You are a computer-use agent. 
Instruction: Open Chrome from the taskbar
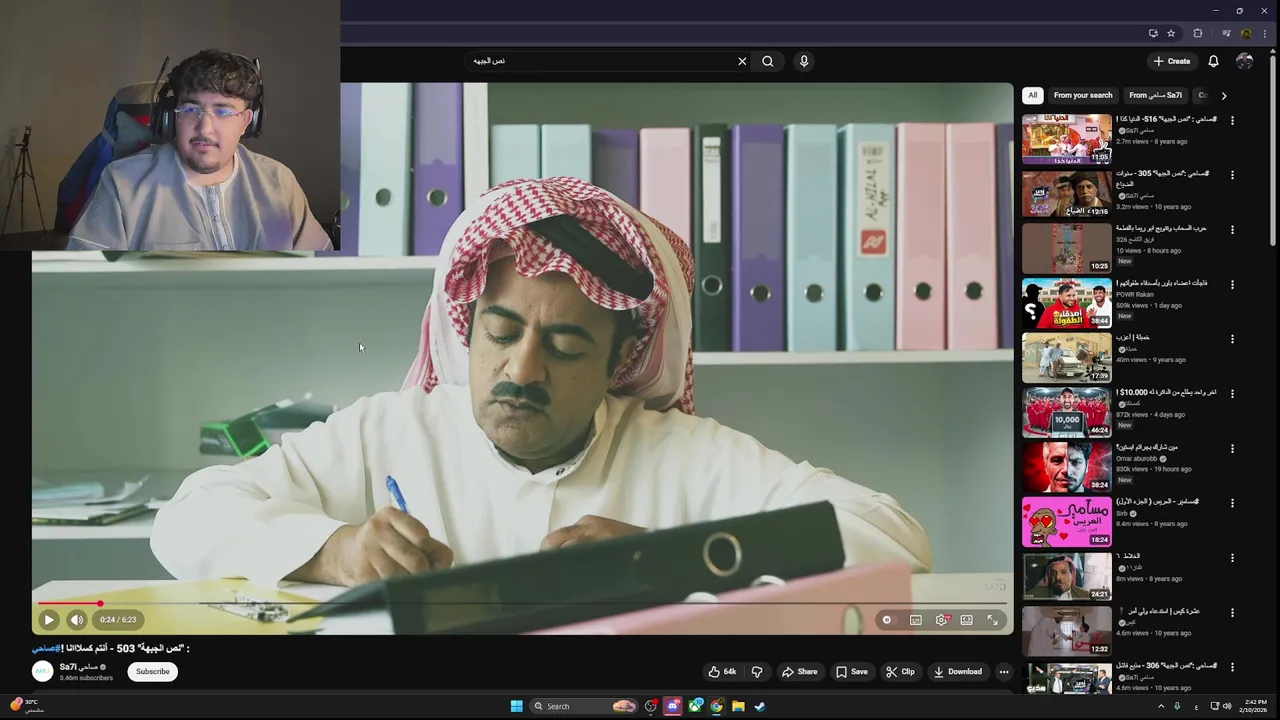(x=717, y=706)
